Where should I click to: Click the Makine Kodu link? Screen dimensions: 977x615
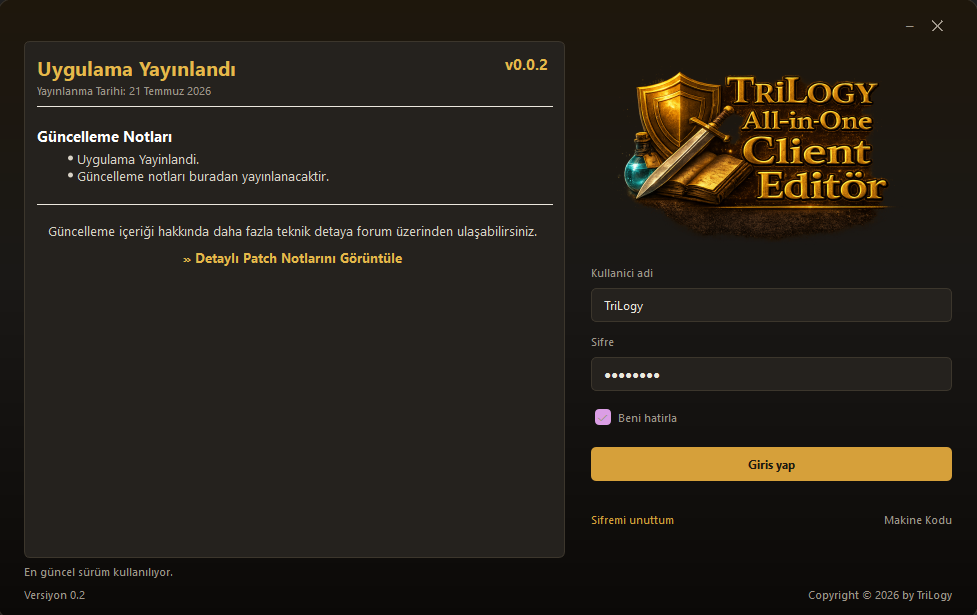(x=917, y=520)
